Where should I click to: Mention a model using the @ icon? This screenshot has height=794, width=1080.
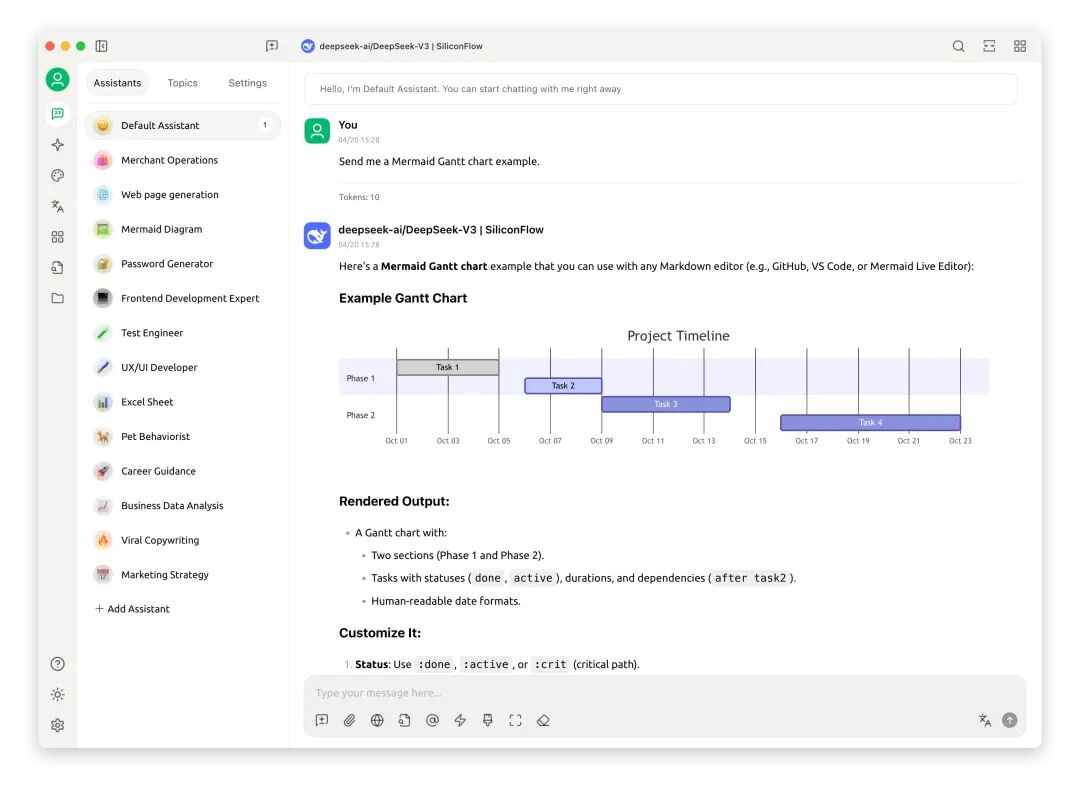point(432,720)
